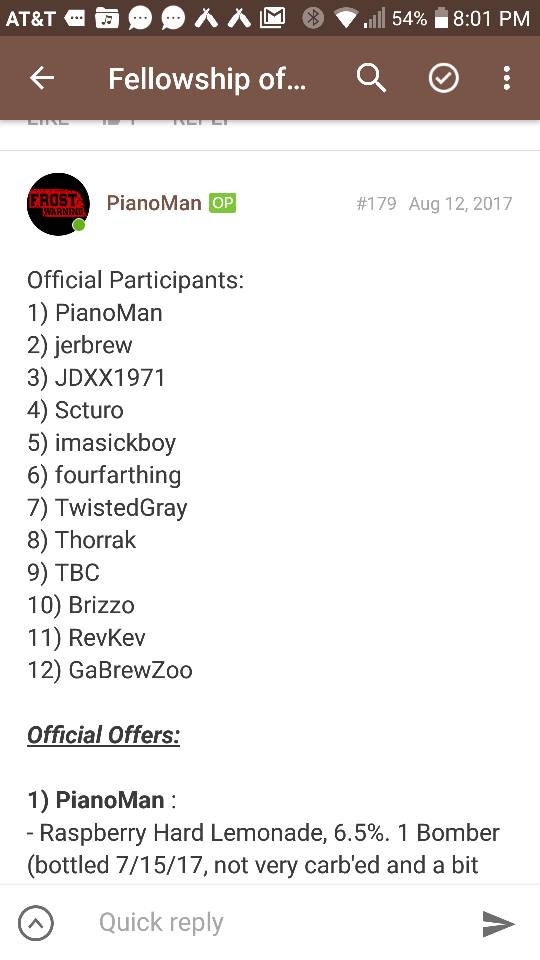Screen dimensions: 540x960
Task: Tap the checkmark circle icon
Action: click(x=443, y=78)
